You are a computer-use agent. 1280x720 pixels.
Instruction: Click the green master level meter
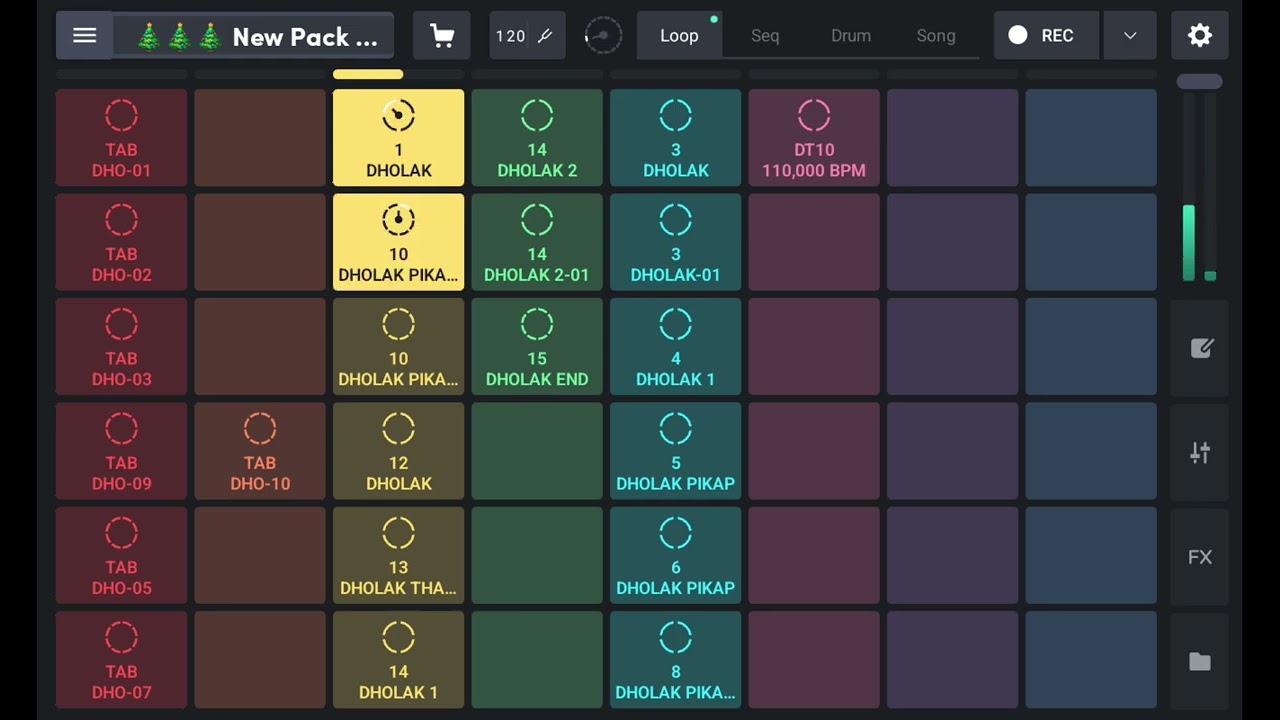pyautogui.click(x=1189, y=243)
